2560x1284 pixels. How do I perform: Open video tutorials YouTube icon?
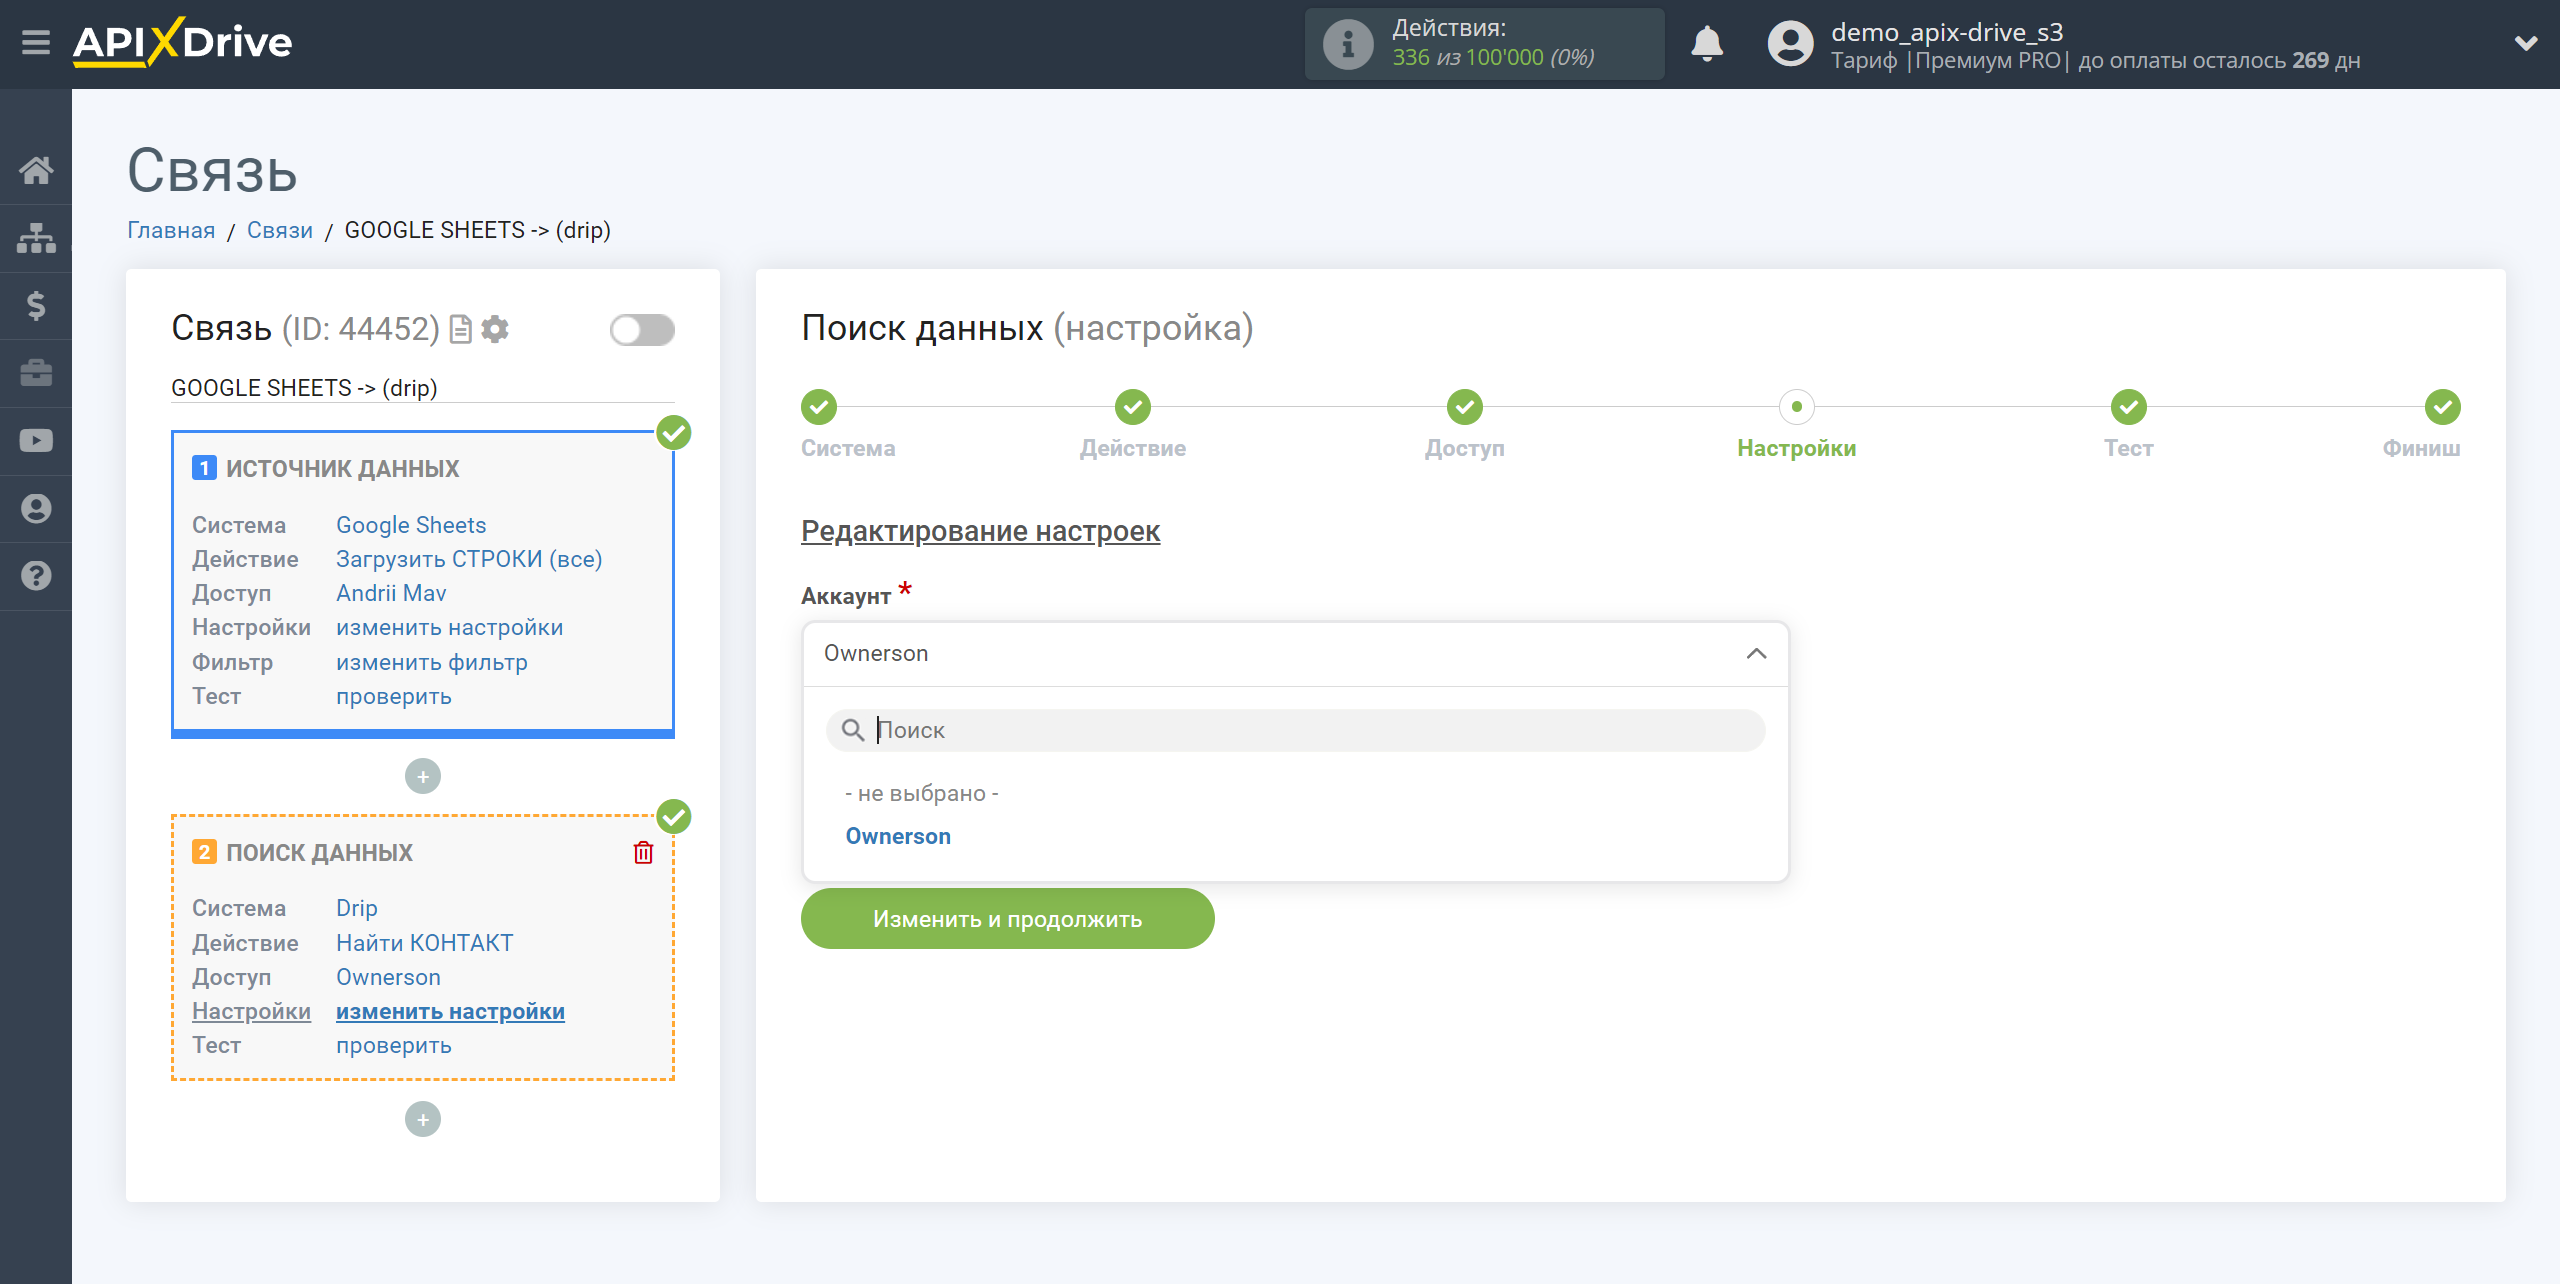click(x=36, y=441)
